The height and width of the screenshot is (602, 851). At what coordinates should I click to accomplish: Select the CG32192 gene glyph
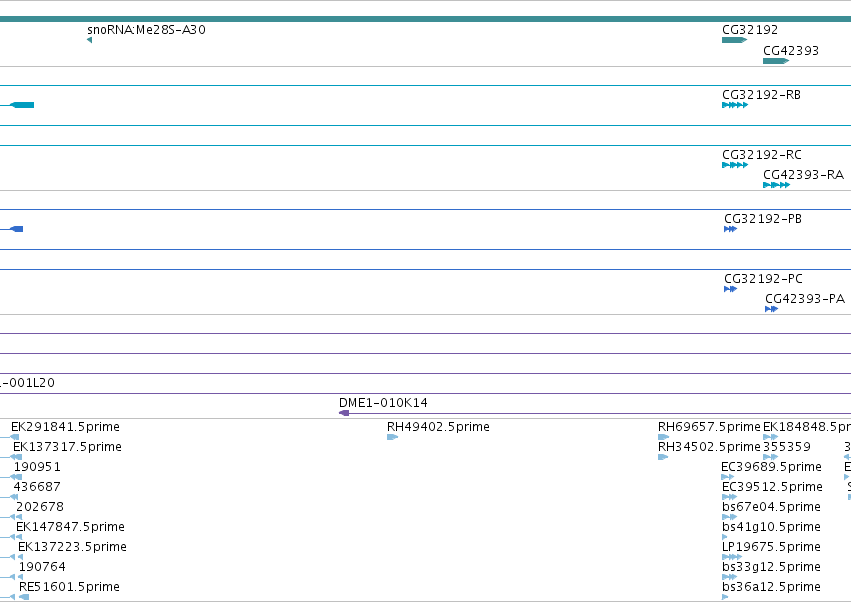tap(734, 40)
